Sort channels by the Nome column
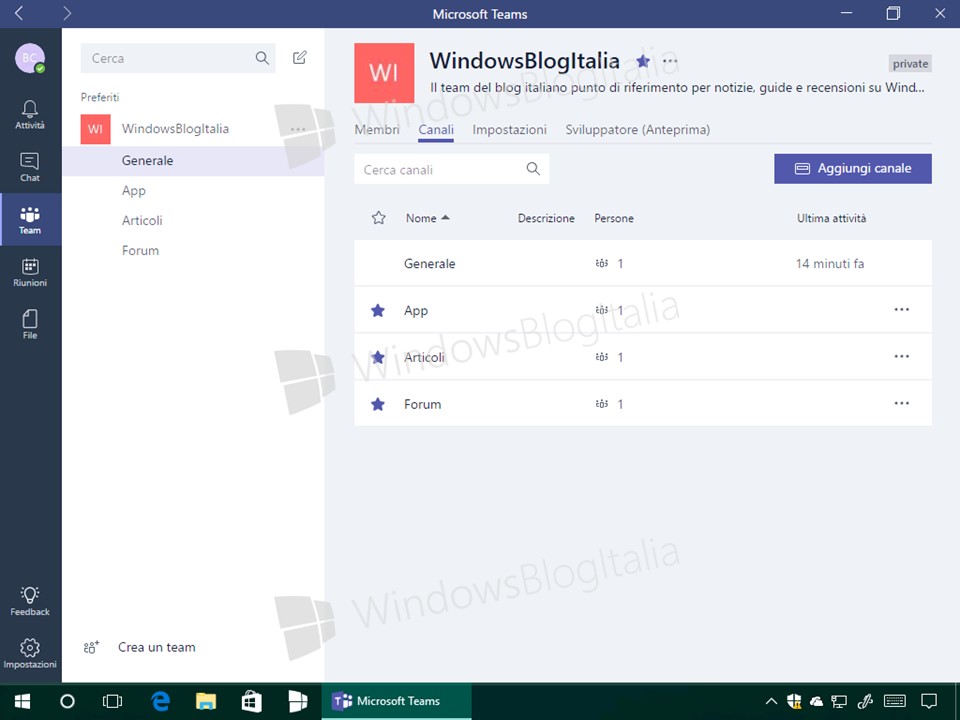The width and height of the screenshot is (960, 720). 427,218
